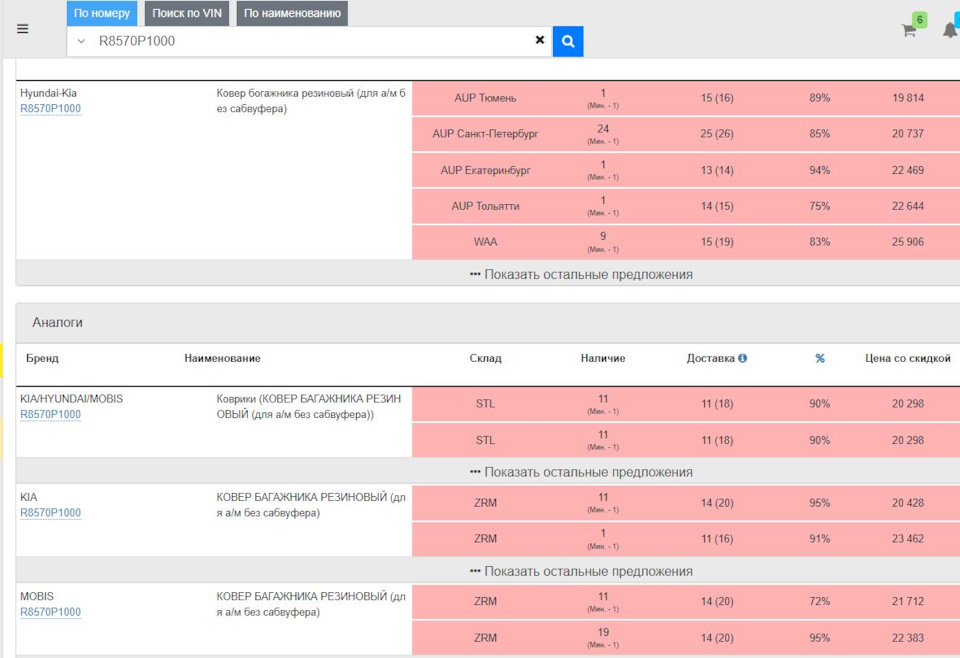Click the Склад column header
Viewport: 960px width, 658px height.
(x=486, y=358)
